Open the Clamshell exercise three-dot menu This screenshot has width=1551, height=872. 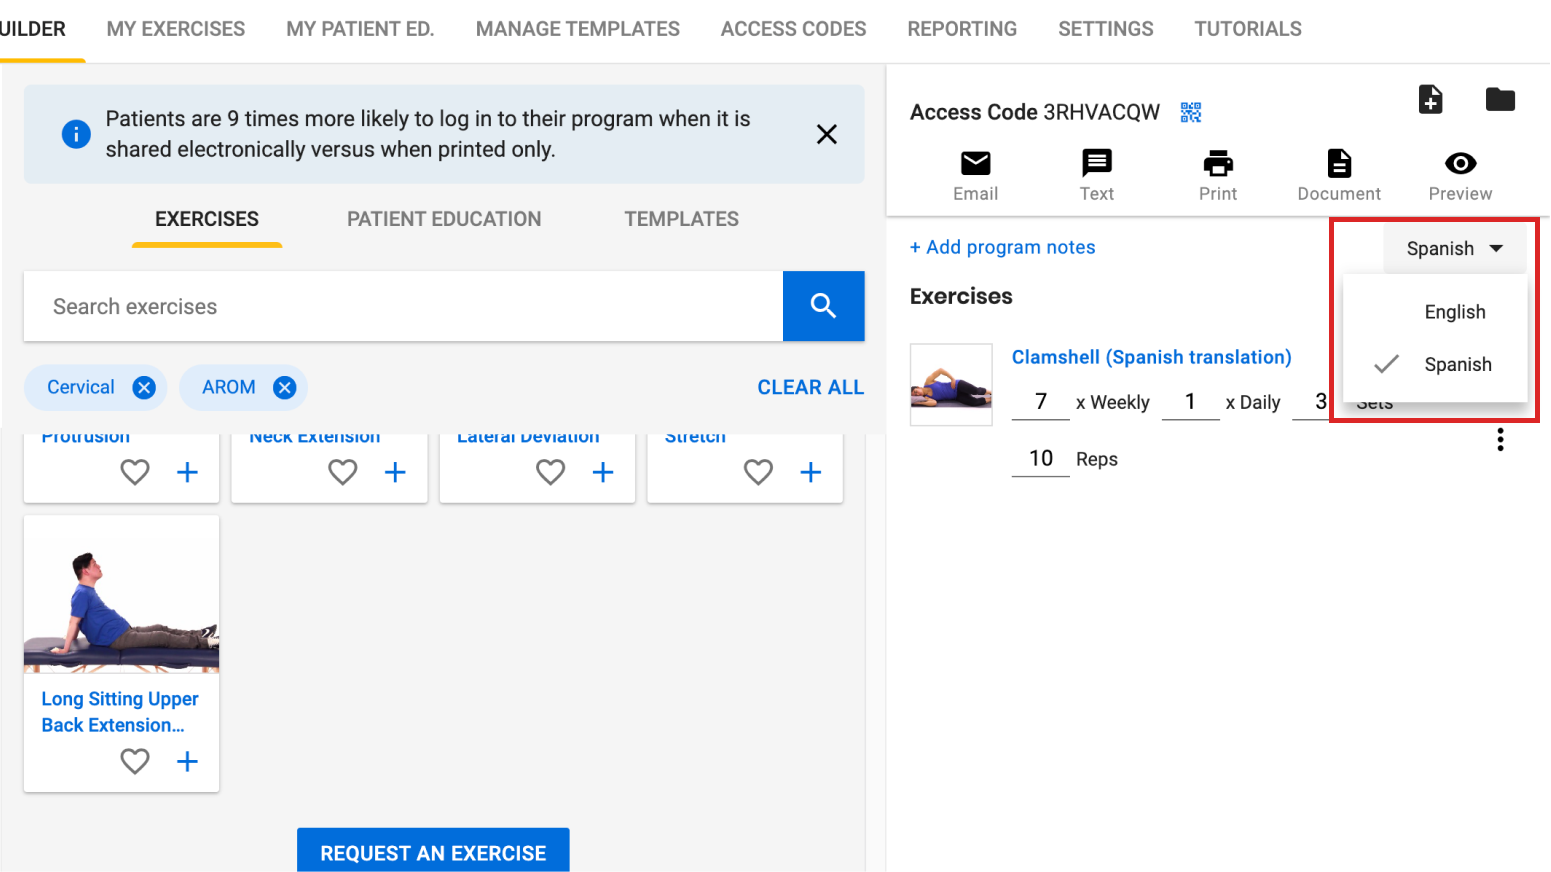pos(1499,440)
